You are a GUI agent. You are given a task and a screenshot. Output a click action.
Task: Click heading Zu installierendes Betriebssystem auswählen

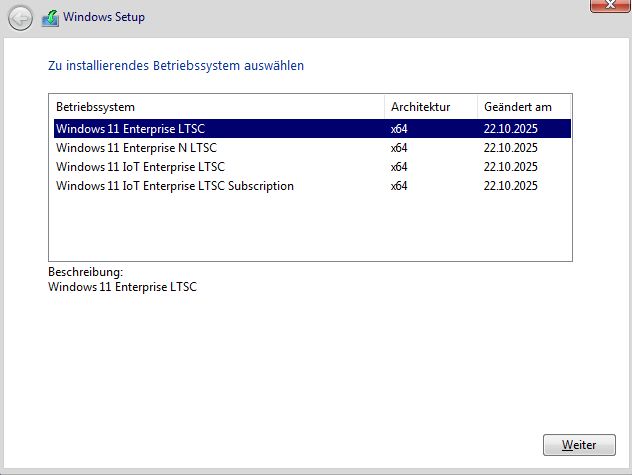176,66
